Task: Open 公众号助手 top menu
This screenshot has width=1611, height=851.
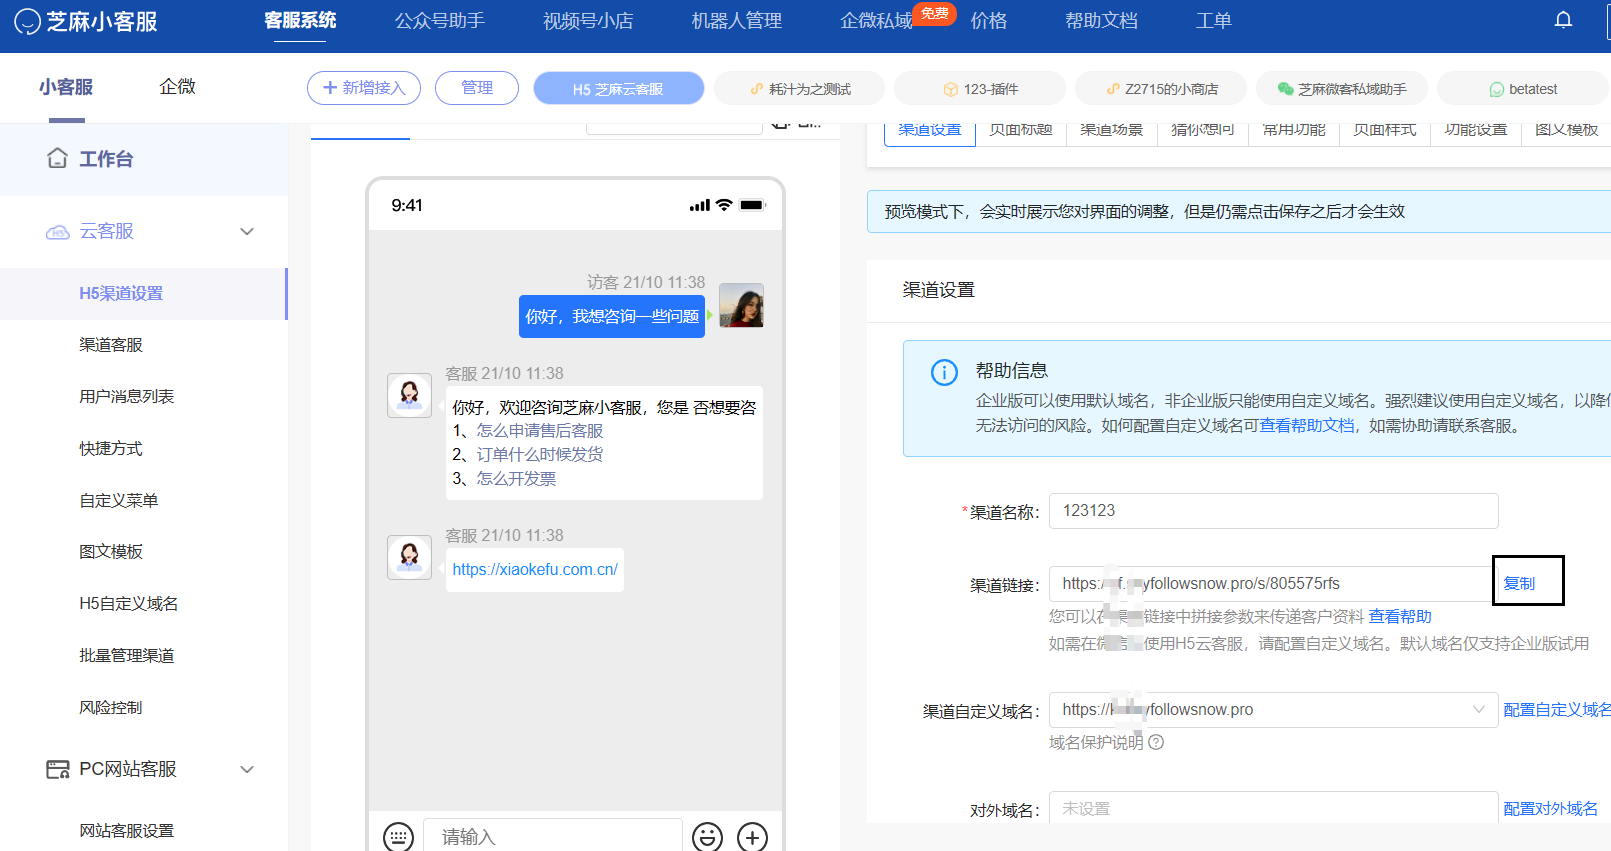Action: [x=440, y=20]
